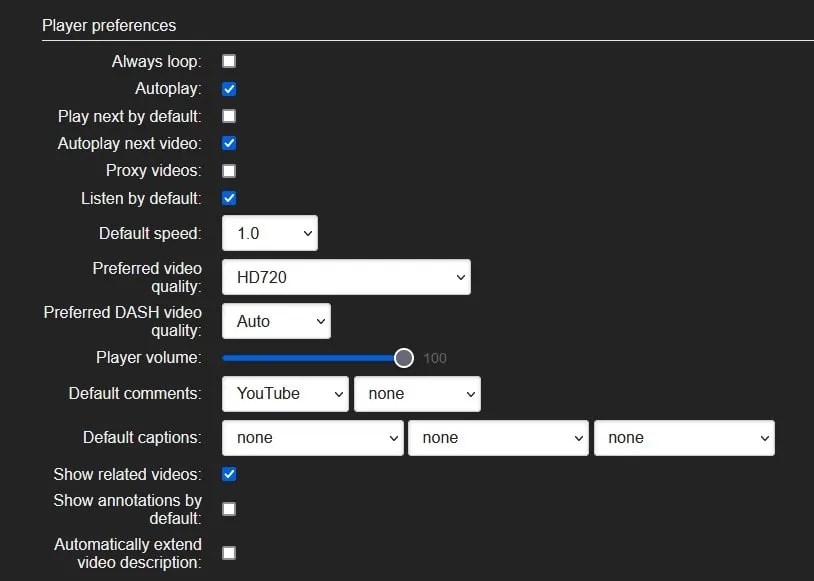The image size is (814, 581).
Task: Disable Autoplay next video
Action: (229, 143)
